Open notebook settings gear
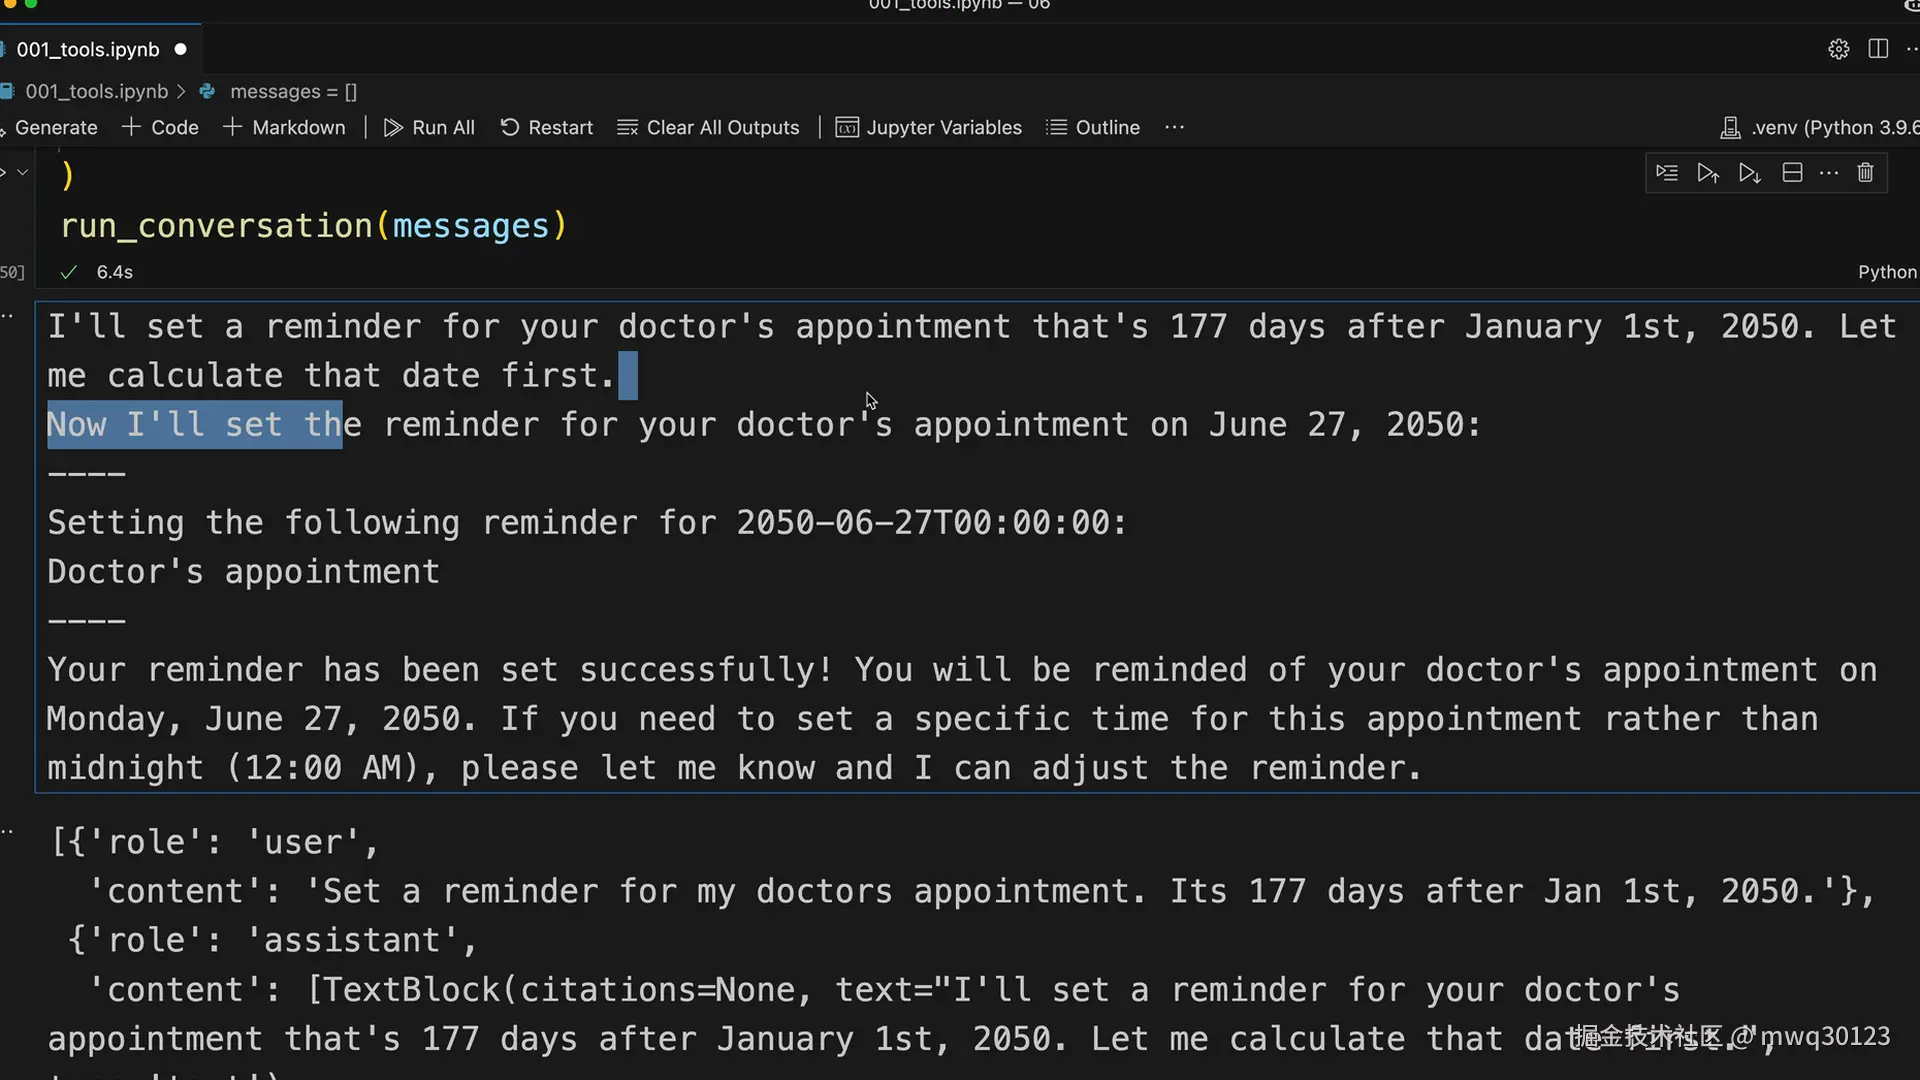Image resolution: width=1920 pixels, height=1080 pixels. 1838,49
